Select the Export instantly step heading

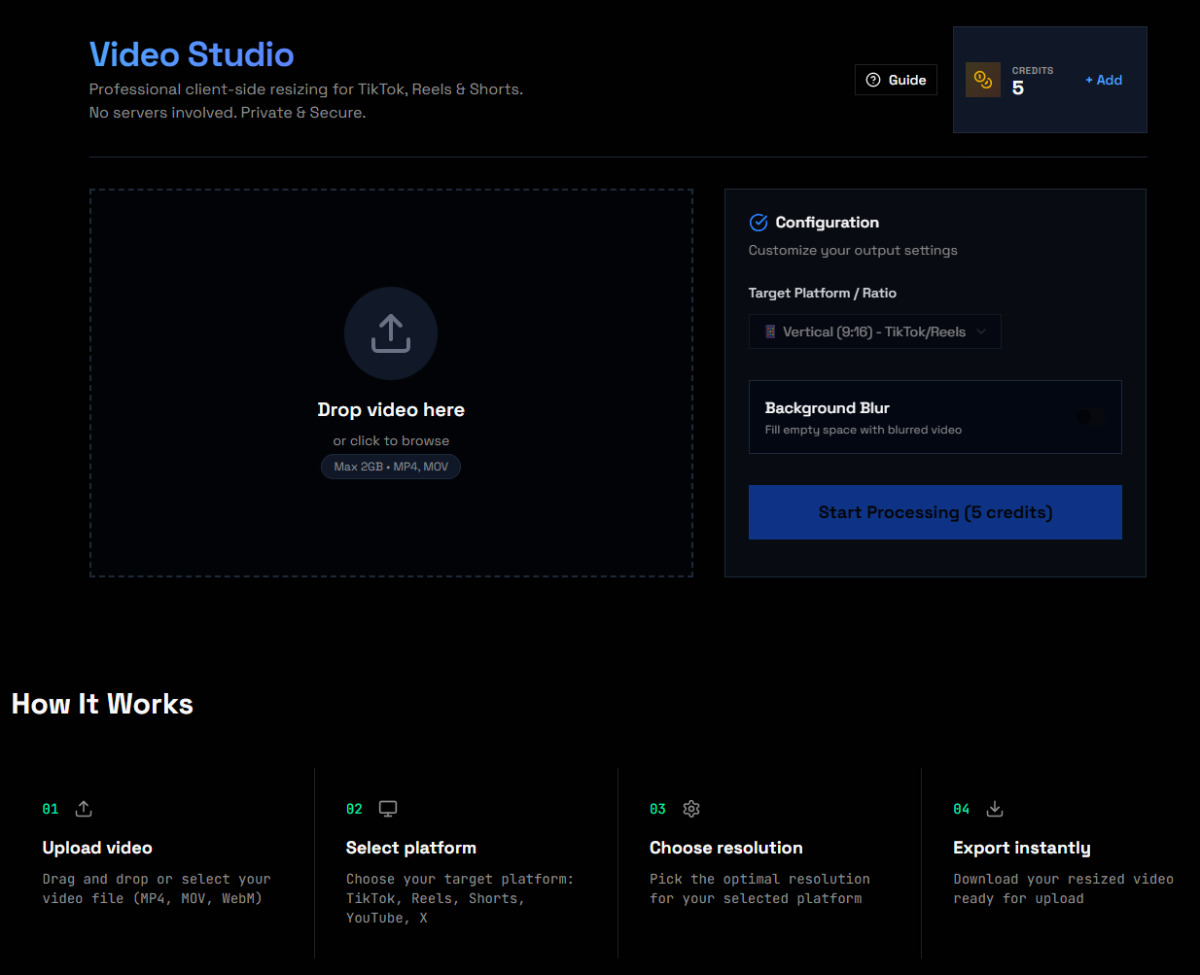coord(1021,848)
